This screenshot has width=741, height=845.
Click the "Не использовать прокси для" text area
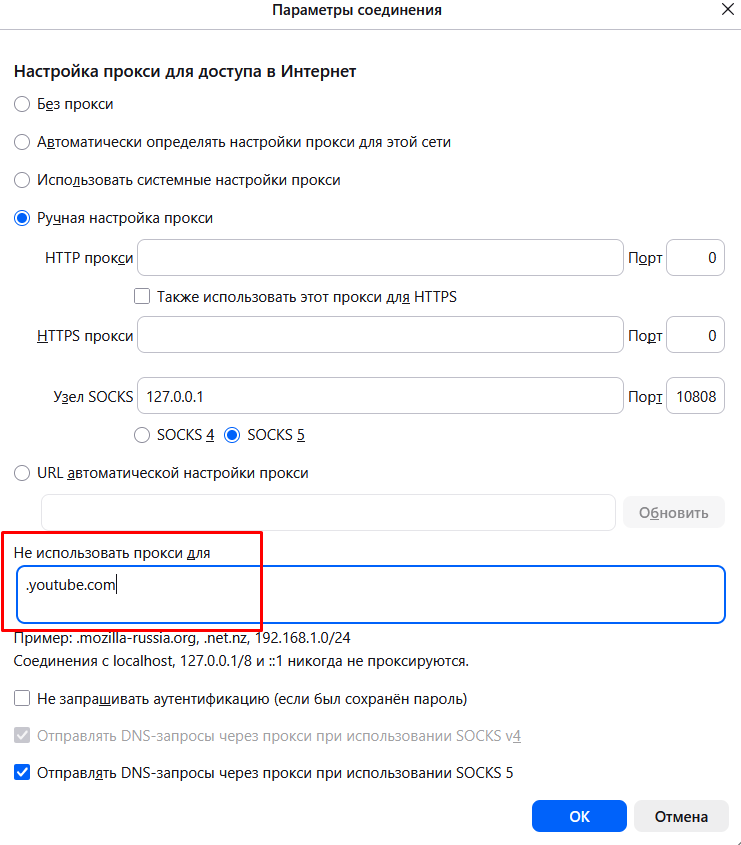tap(371, 594)
